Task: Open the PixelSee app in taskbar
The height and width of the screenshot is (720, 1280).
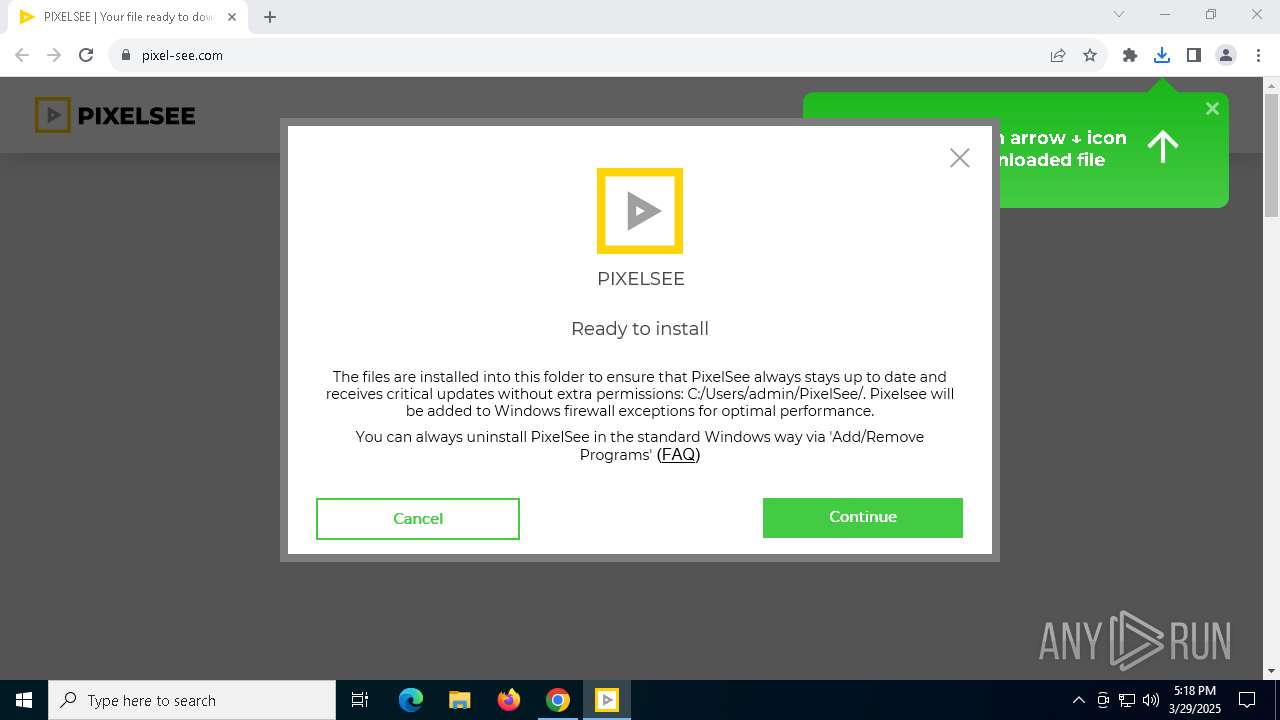Action: (x=607, y=700)
